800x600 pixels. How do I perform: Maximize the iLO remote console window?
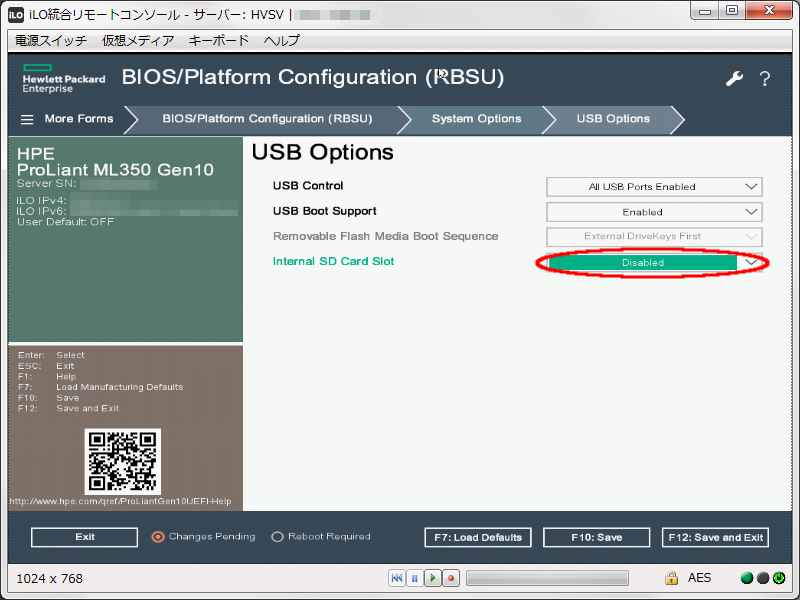[732, 11]
